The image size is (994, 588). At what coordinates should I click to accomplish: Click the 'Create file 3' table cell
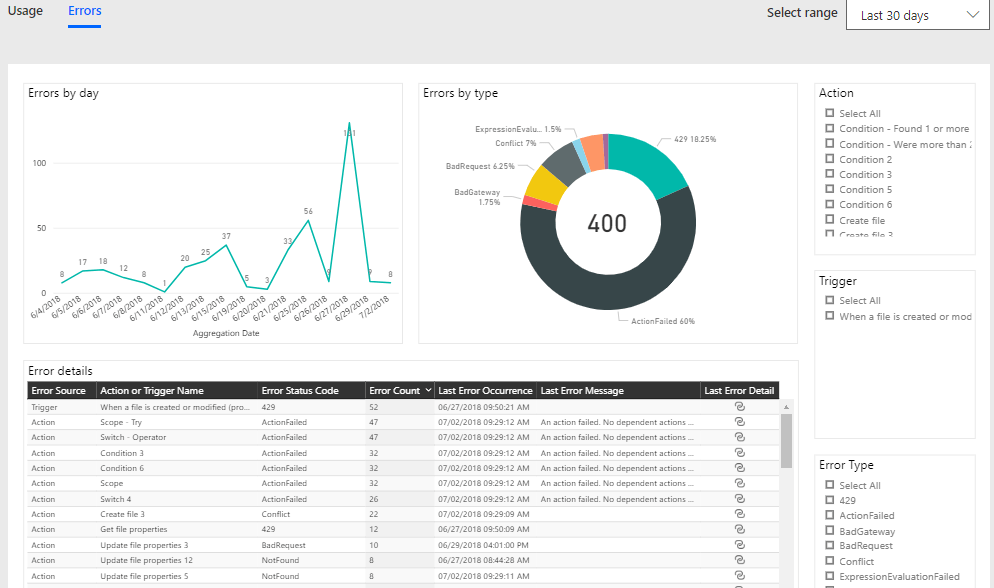click(x=122, y=514)
